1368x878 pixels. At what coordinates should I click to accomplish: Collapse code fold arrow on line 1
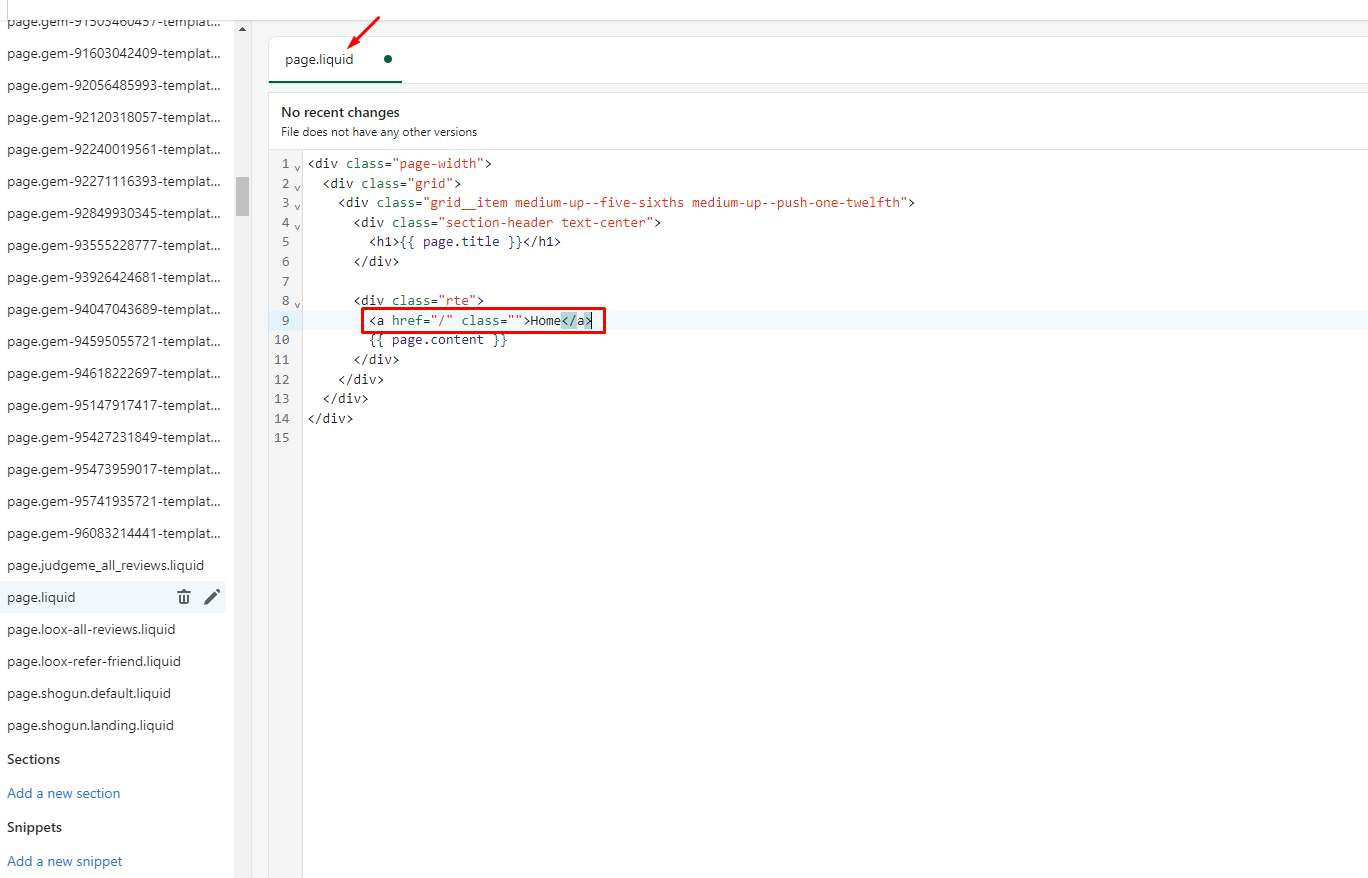(297, 166)
